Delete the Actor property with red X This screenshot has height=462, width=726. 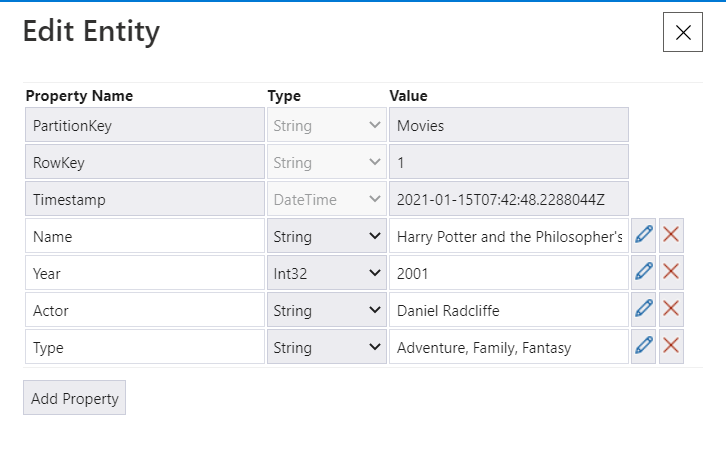point(672,310)
